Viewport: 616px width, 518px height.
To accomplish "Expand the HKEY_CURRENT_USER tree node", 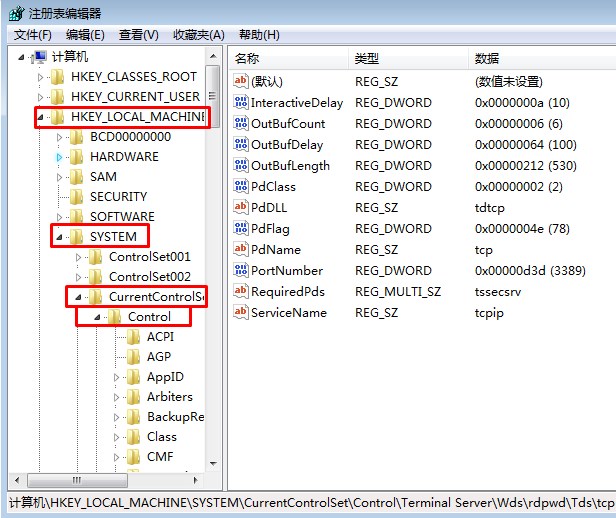I will [41, 97].
